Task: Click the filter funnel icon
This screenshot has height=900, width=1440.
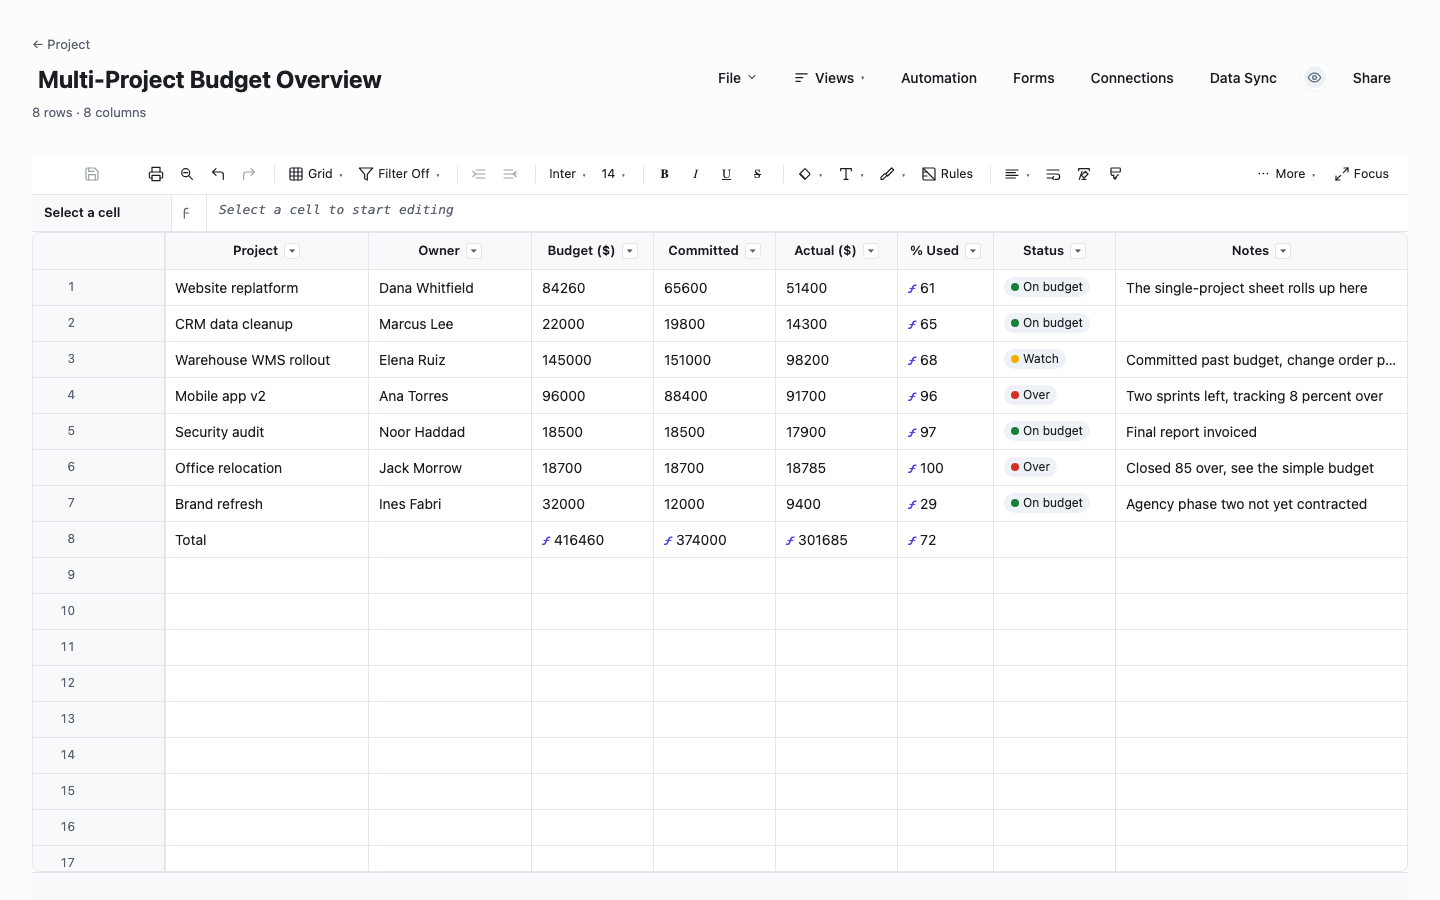Action: [x=366, y=174]
